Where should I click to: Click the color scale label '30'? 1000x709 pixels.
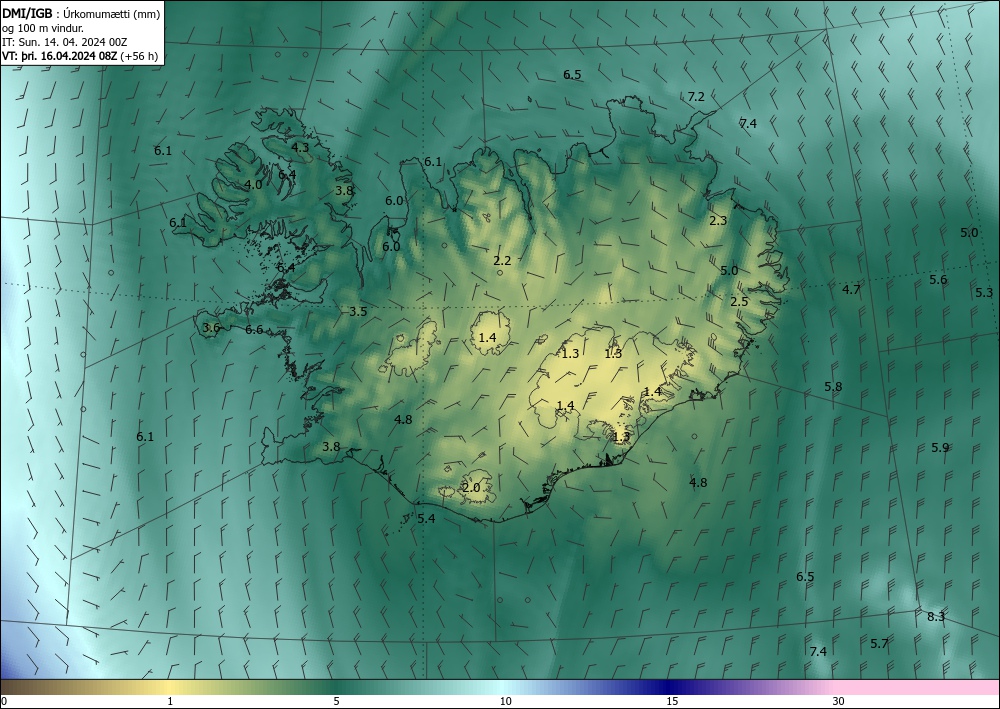[x=839, y=701]
